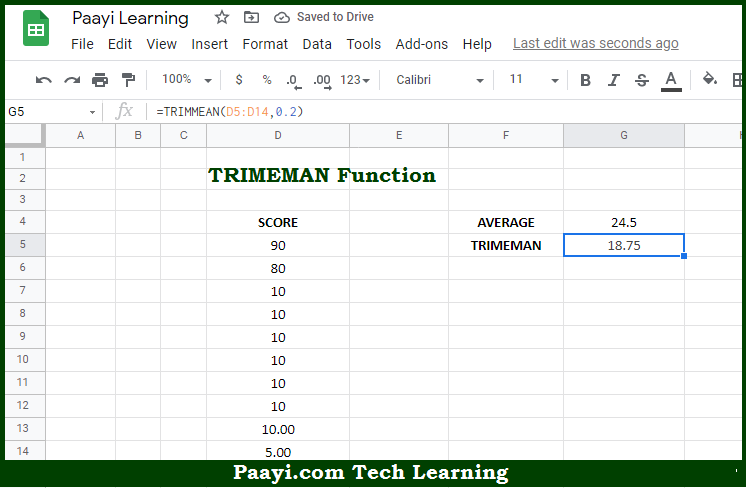This screenshot has height=488, width=746.
Task: Open the Insert menu
Action: 209,44
